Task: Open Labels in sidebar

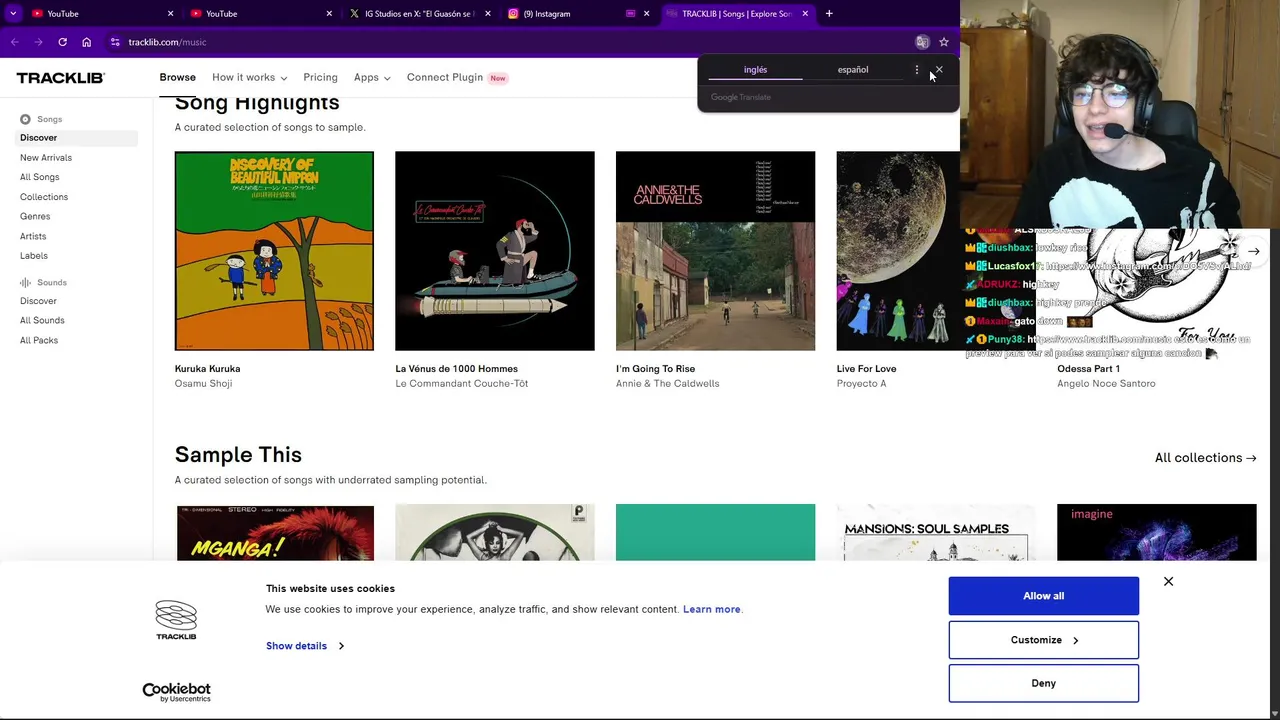Action: pos(34,255)
